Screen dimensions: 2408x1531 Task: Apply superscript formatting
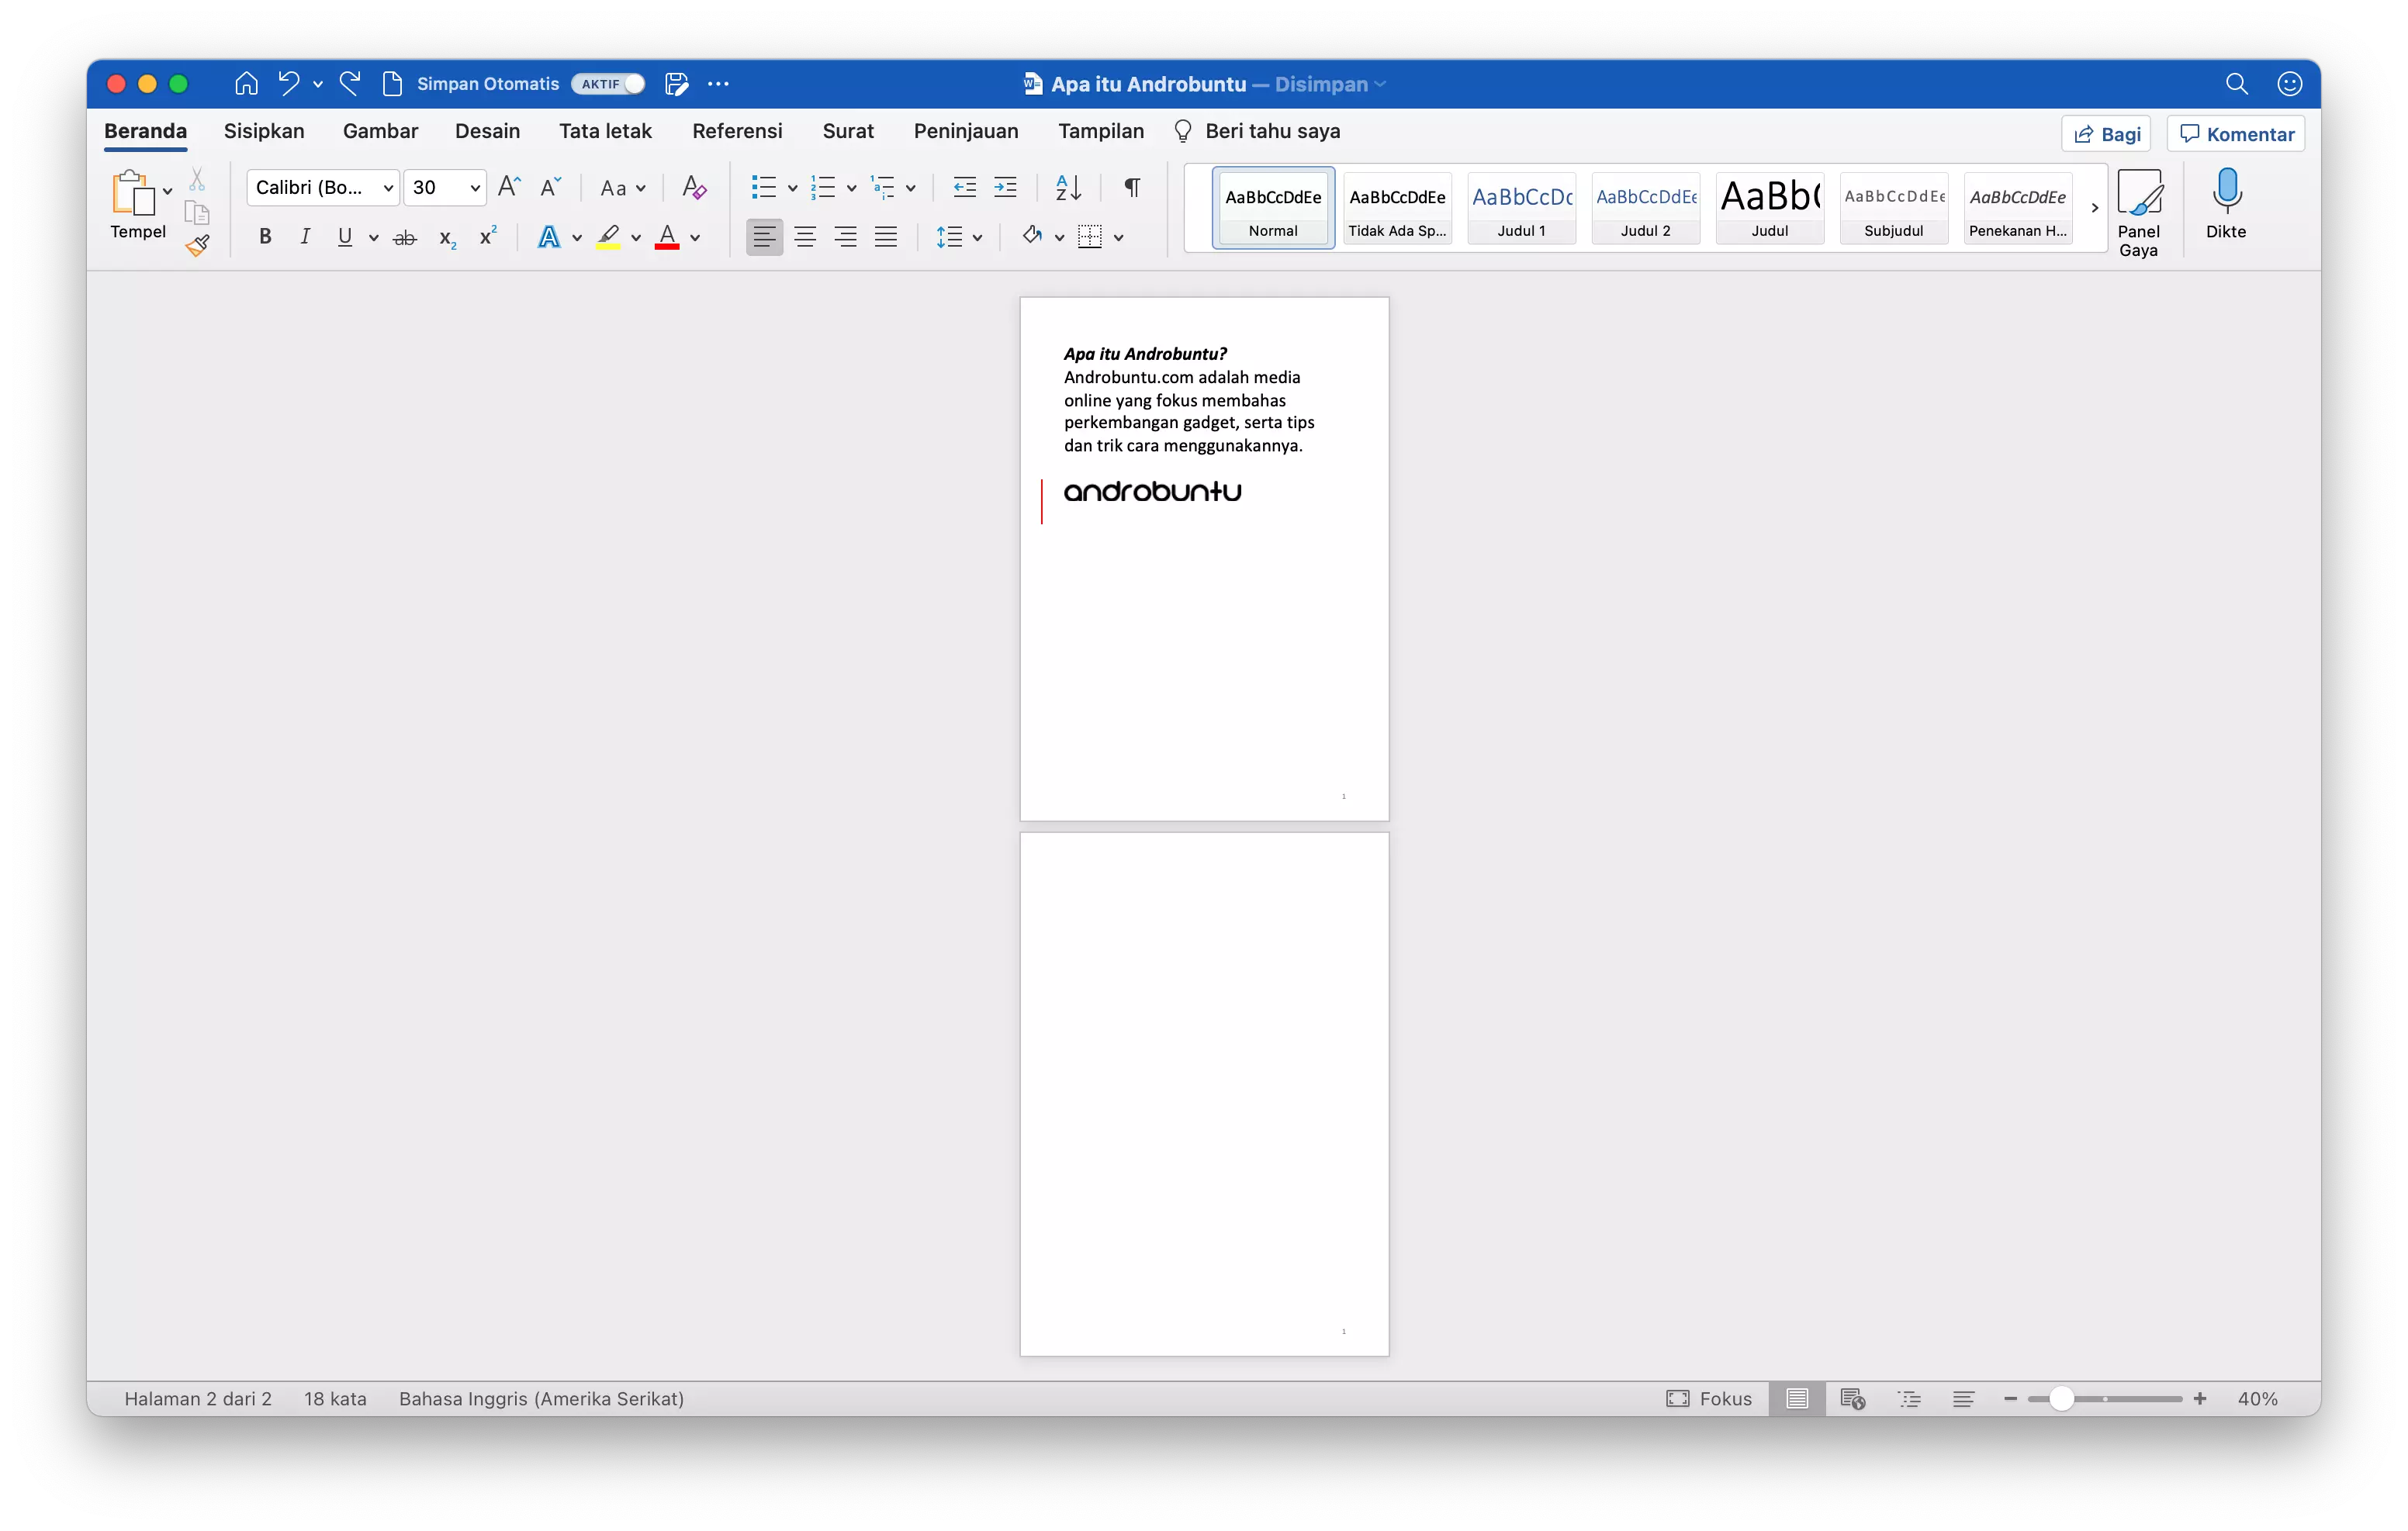pyautogui.click(x=487, y=236)
